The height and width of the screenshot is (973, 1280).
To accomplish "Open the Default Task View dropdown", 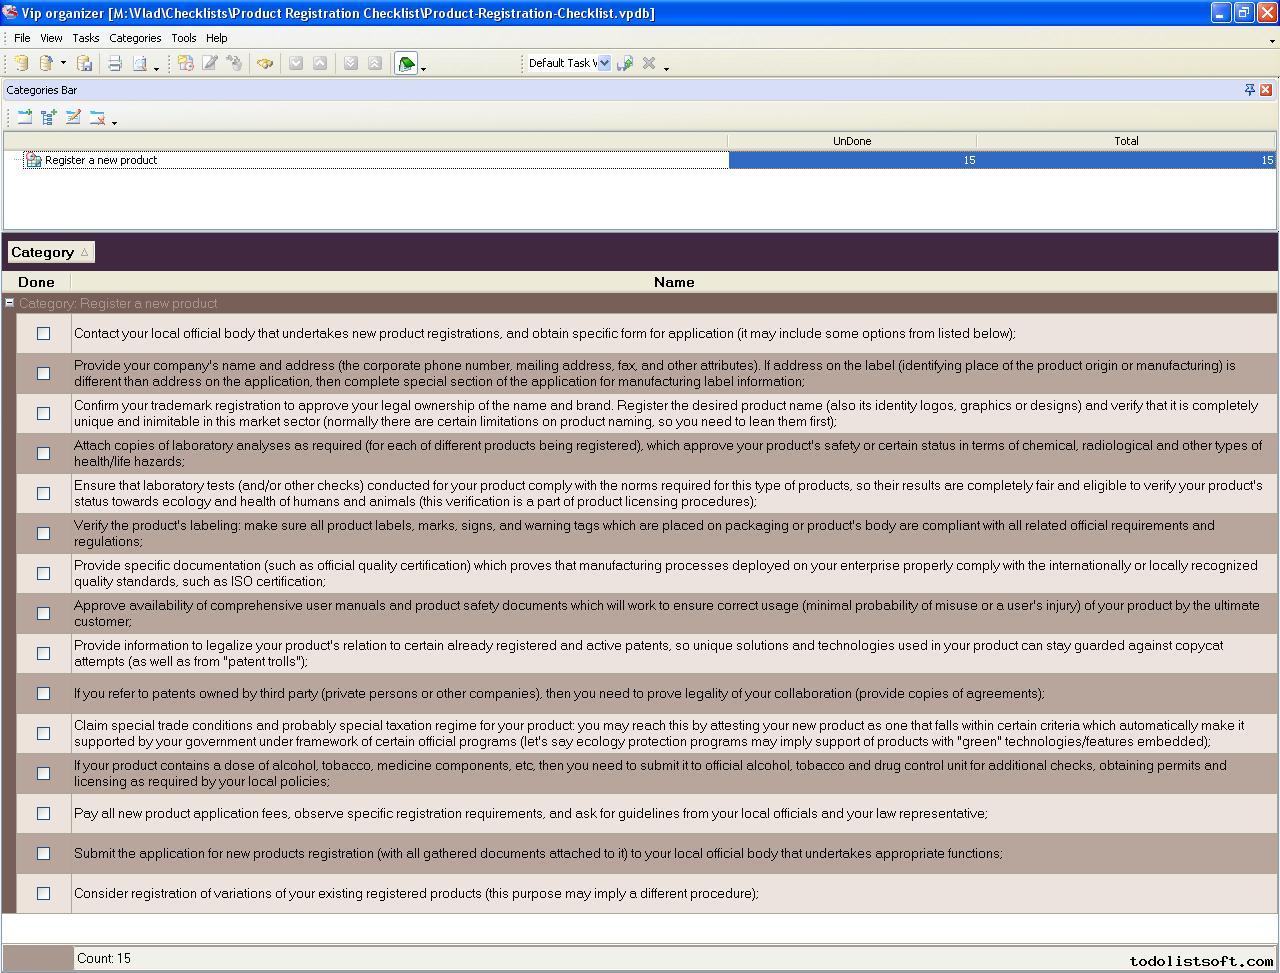I will pyautogui.click(x=604, y=63).
